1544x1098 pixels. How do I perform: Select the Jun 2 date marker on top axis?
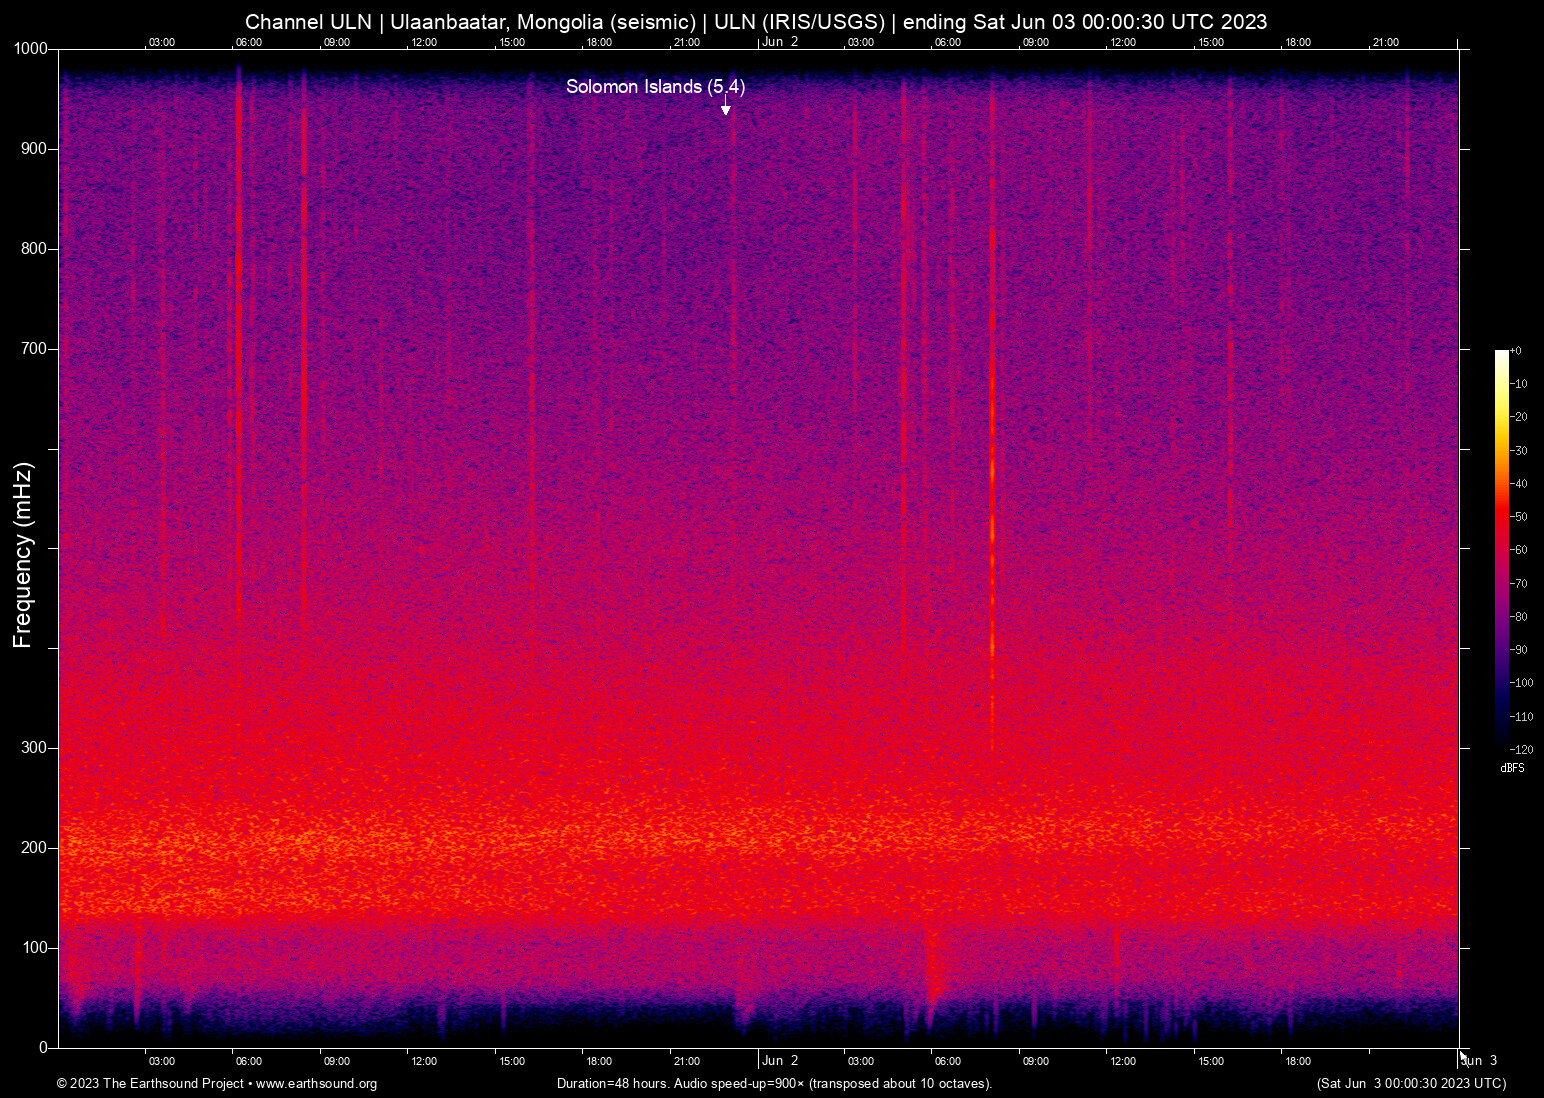tap(780, 42)
